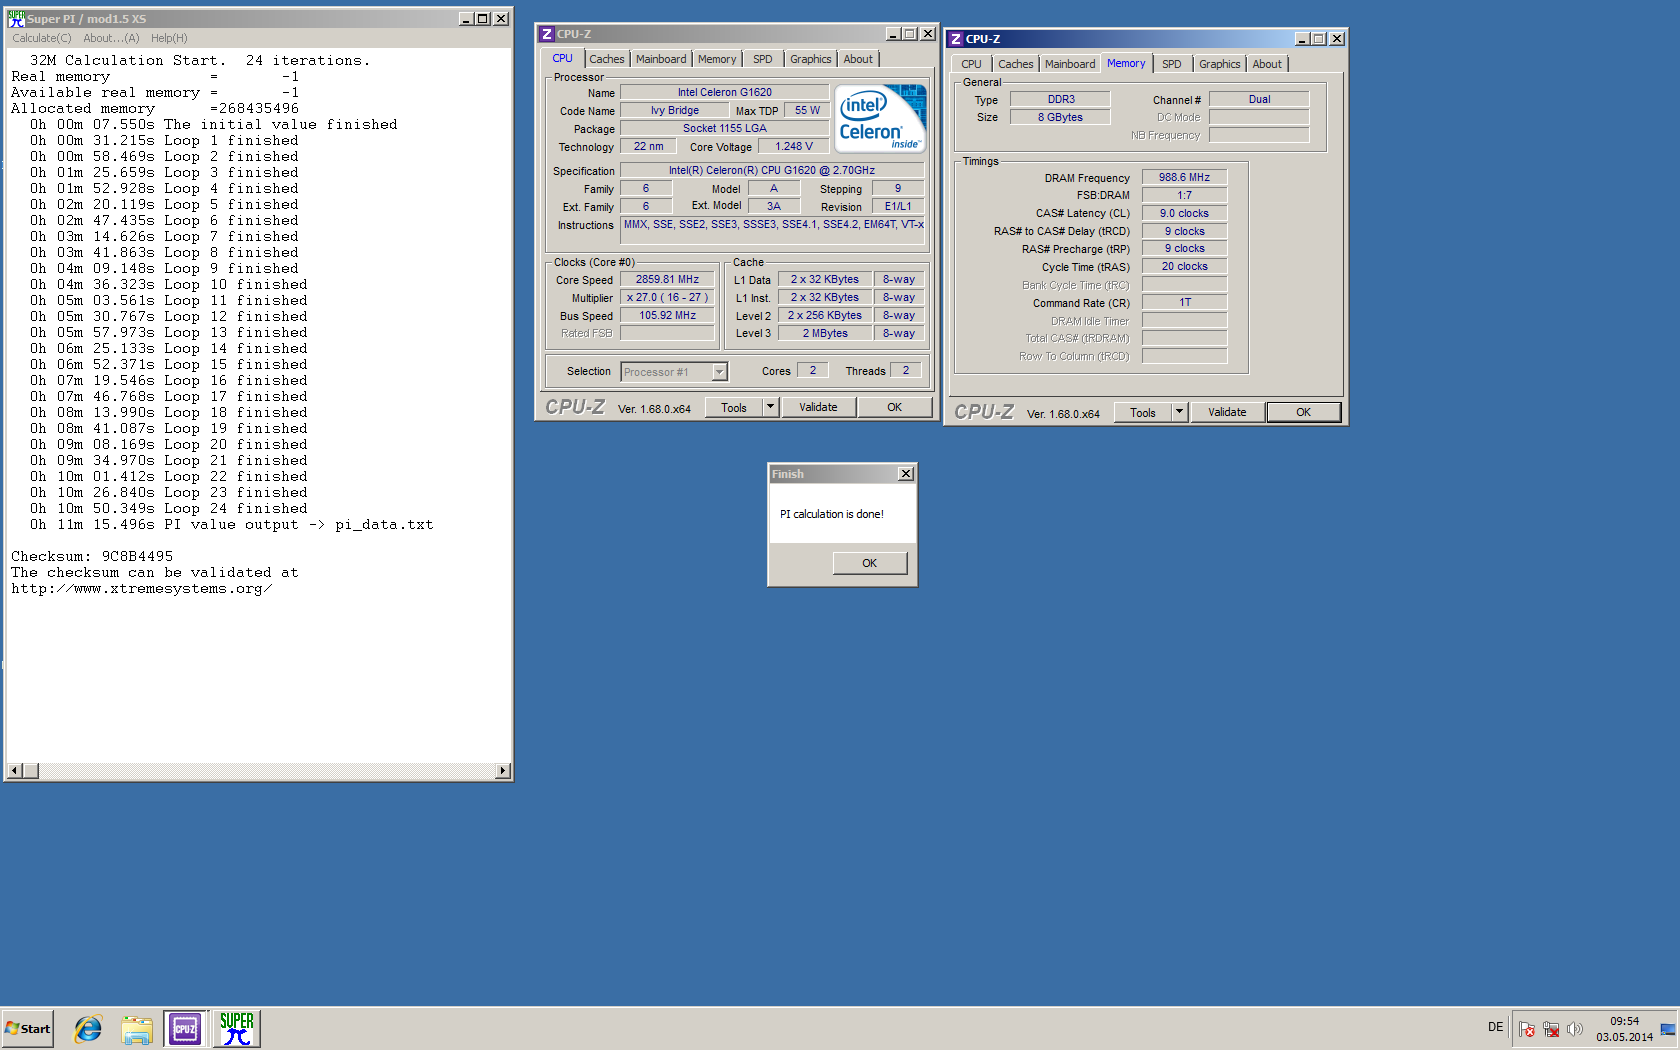Image resolution: width=1680 pixels, height=1050 pixels.
Task: Click the name field Intel Celeron G1620
Action: pyautogui.click(x=724, y=93)
